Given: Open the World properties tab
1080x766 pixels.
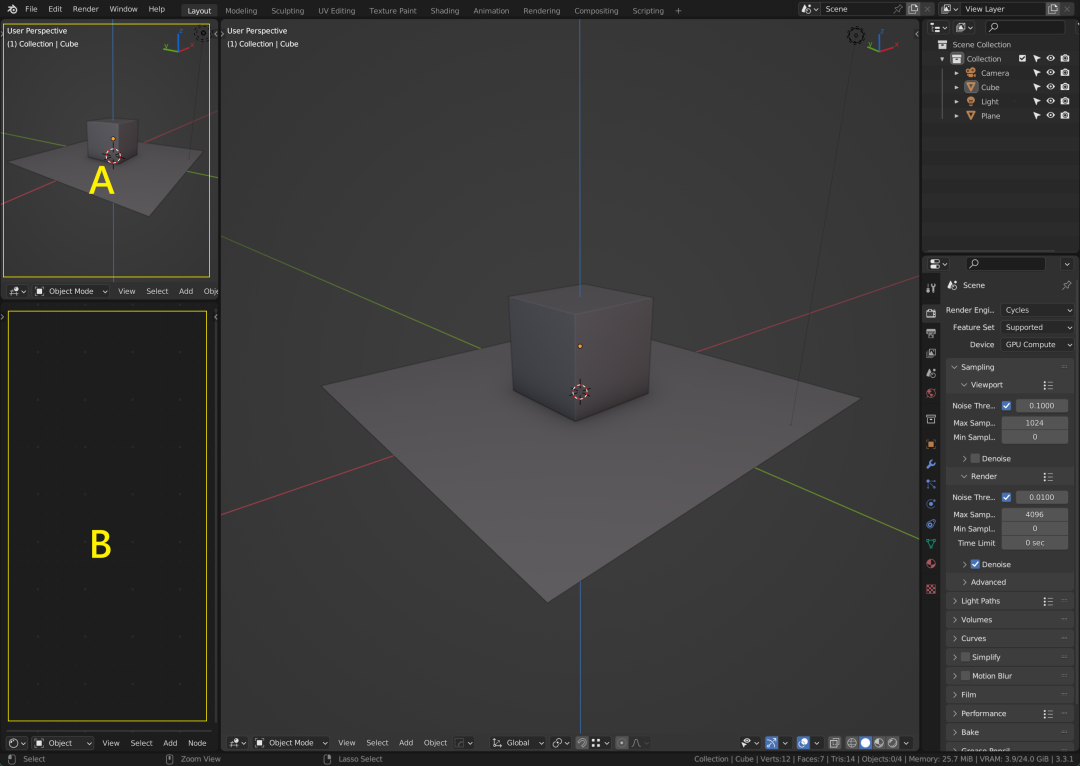Looking at the screenshot, I should pos(931,393).
